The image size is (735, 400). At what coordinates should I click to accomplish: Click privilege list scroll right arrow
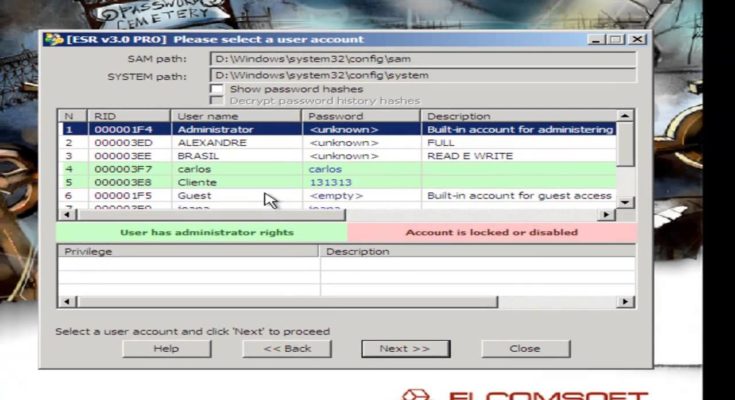(x=625, y=302)
